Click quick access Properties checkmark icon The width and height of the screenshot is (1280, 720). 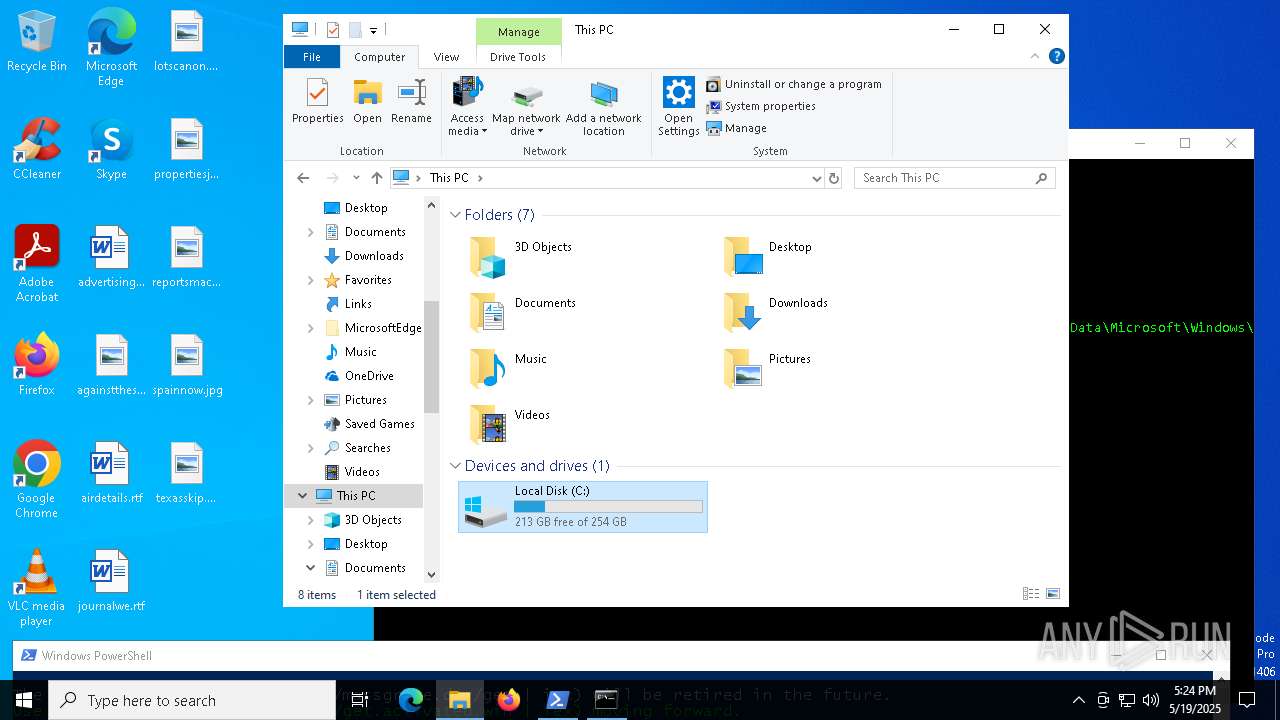[333, 30]
